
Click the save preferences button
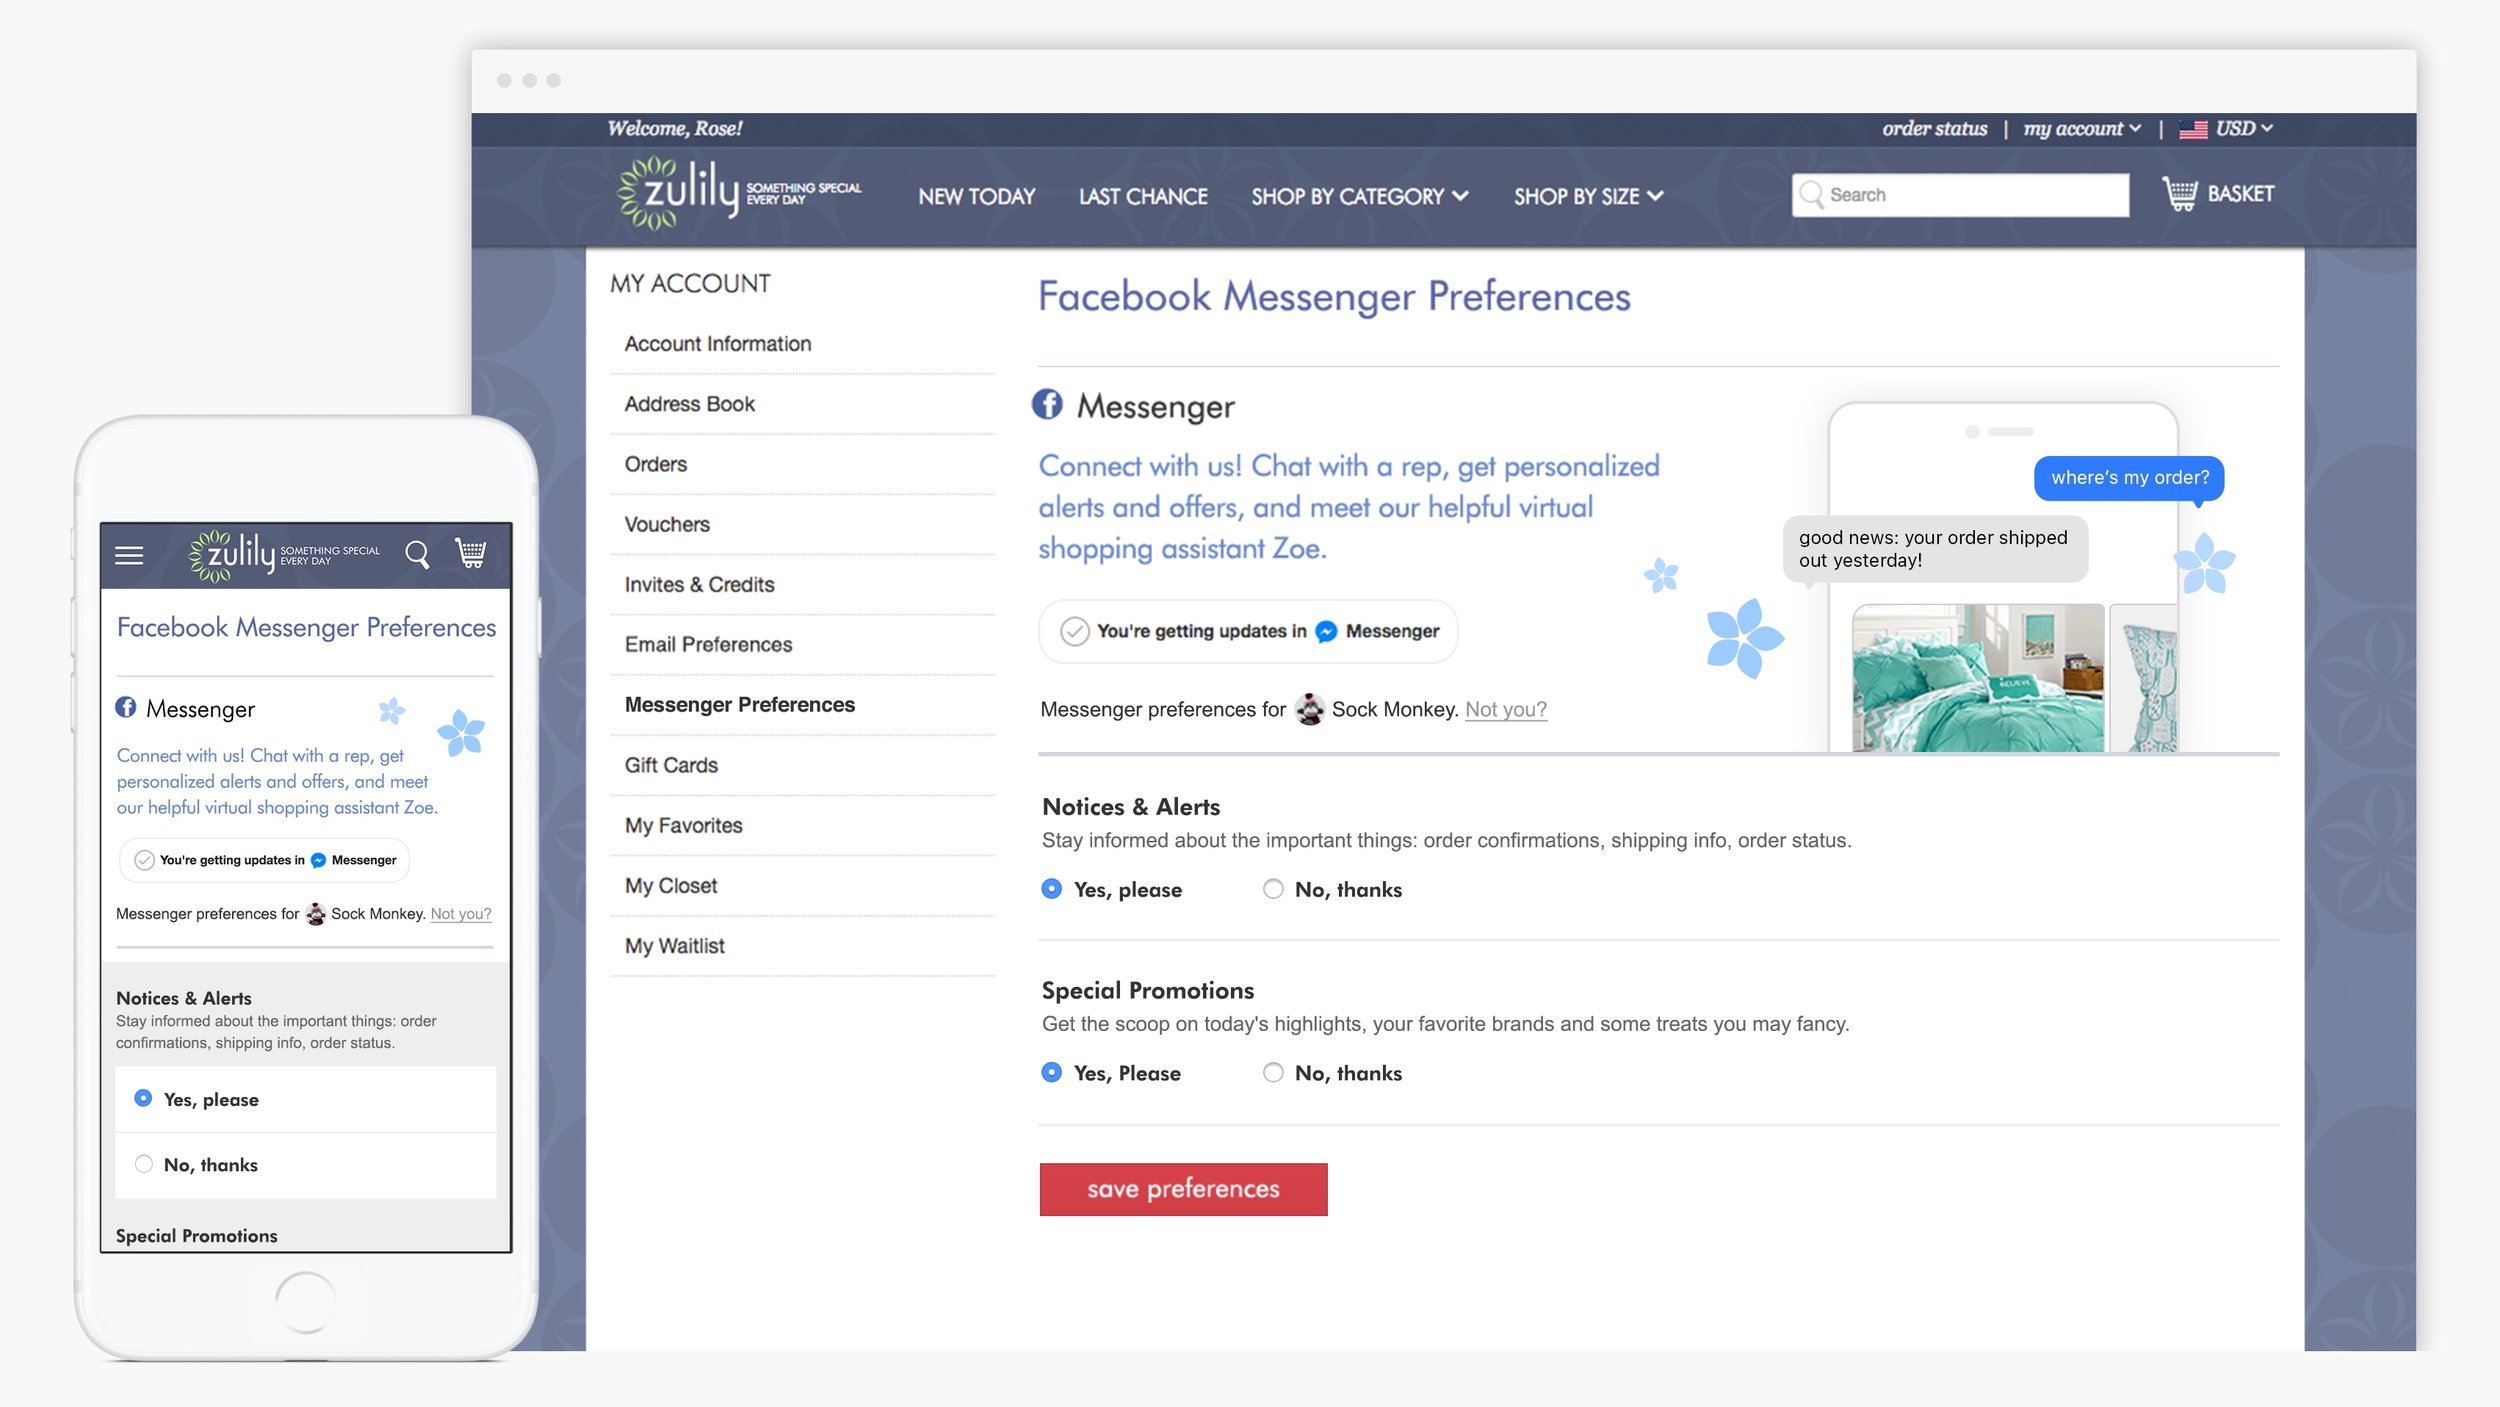click(x=1183, y=1189)
